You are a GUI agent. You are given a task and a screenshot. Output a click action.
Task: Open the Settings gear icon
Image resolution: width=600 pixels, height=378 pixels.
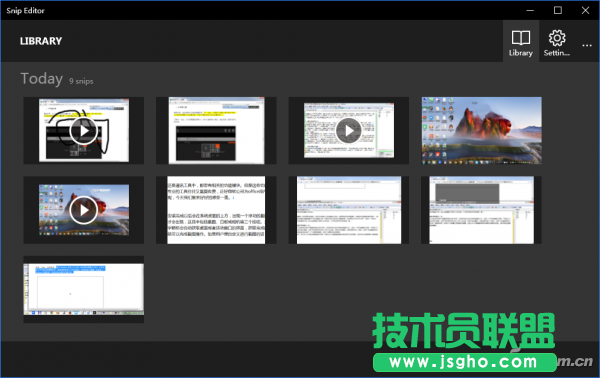pos(557,42)
